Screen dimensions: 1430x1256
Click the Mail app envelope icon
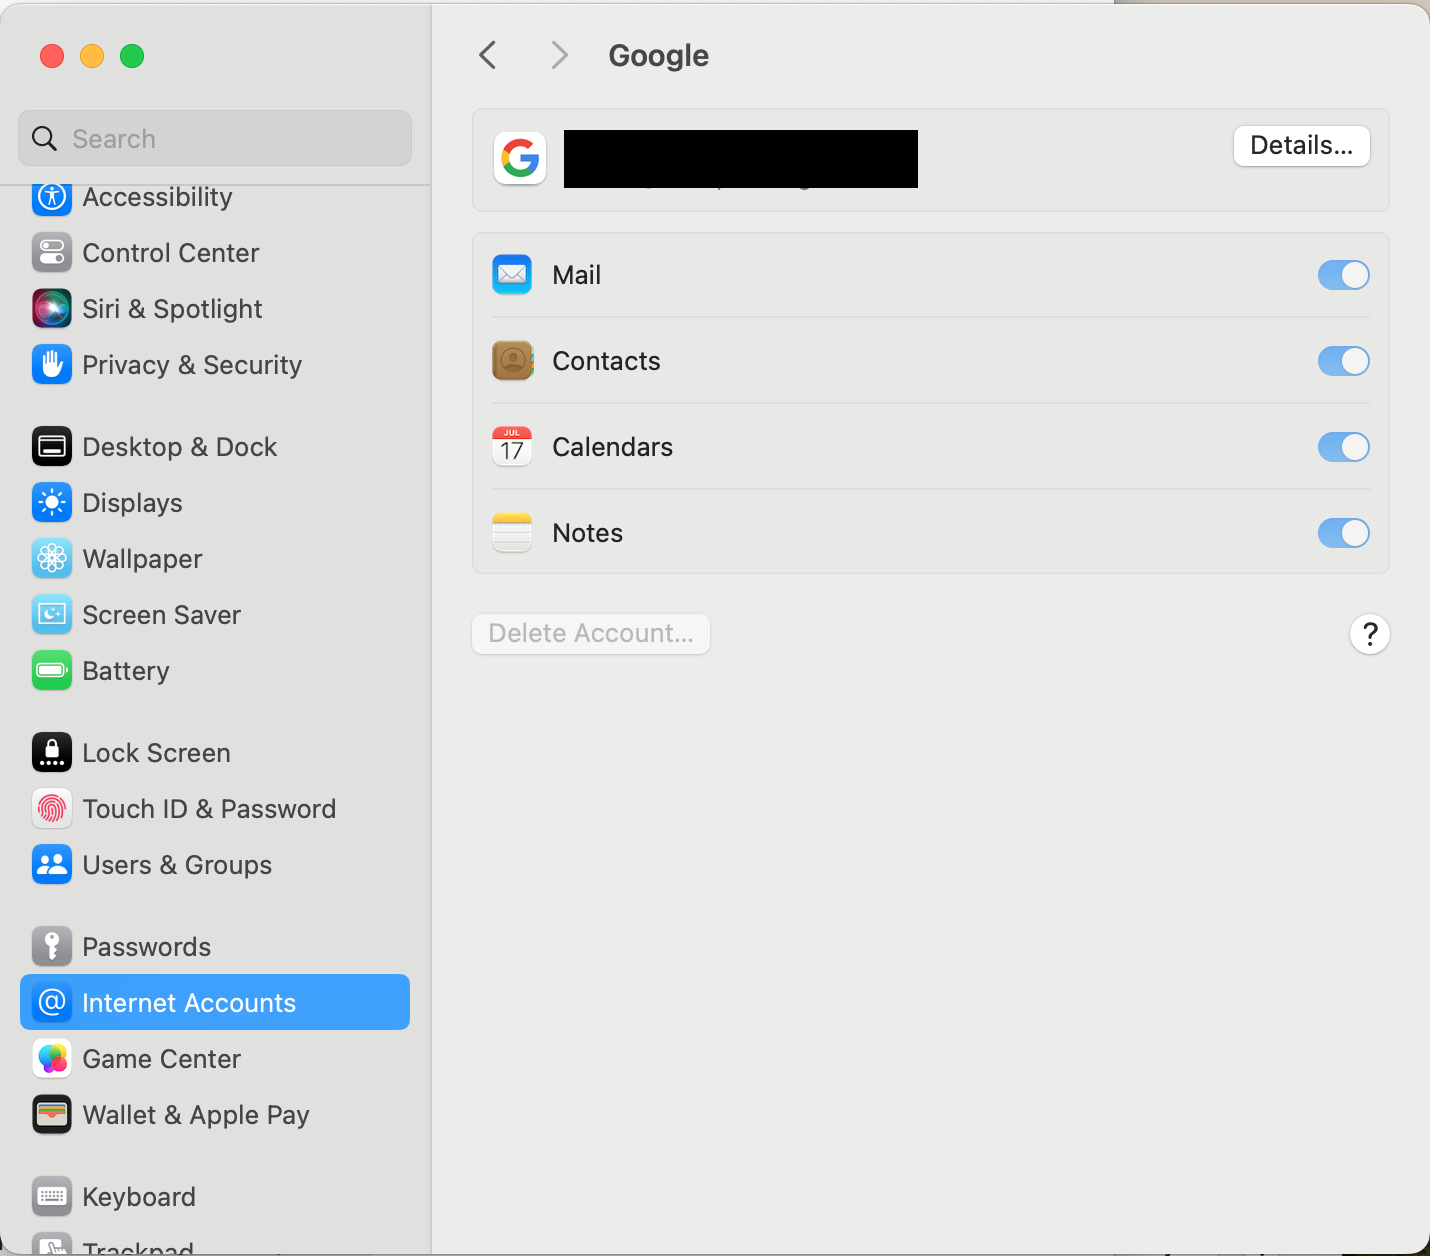click(x=512, y=275)
